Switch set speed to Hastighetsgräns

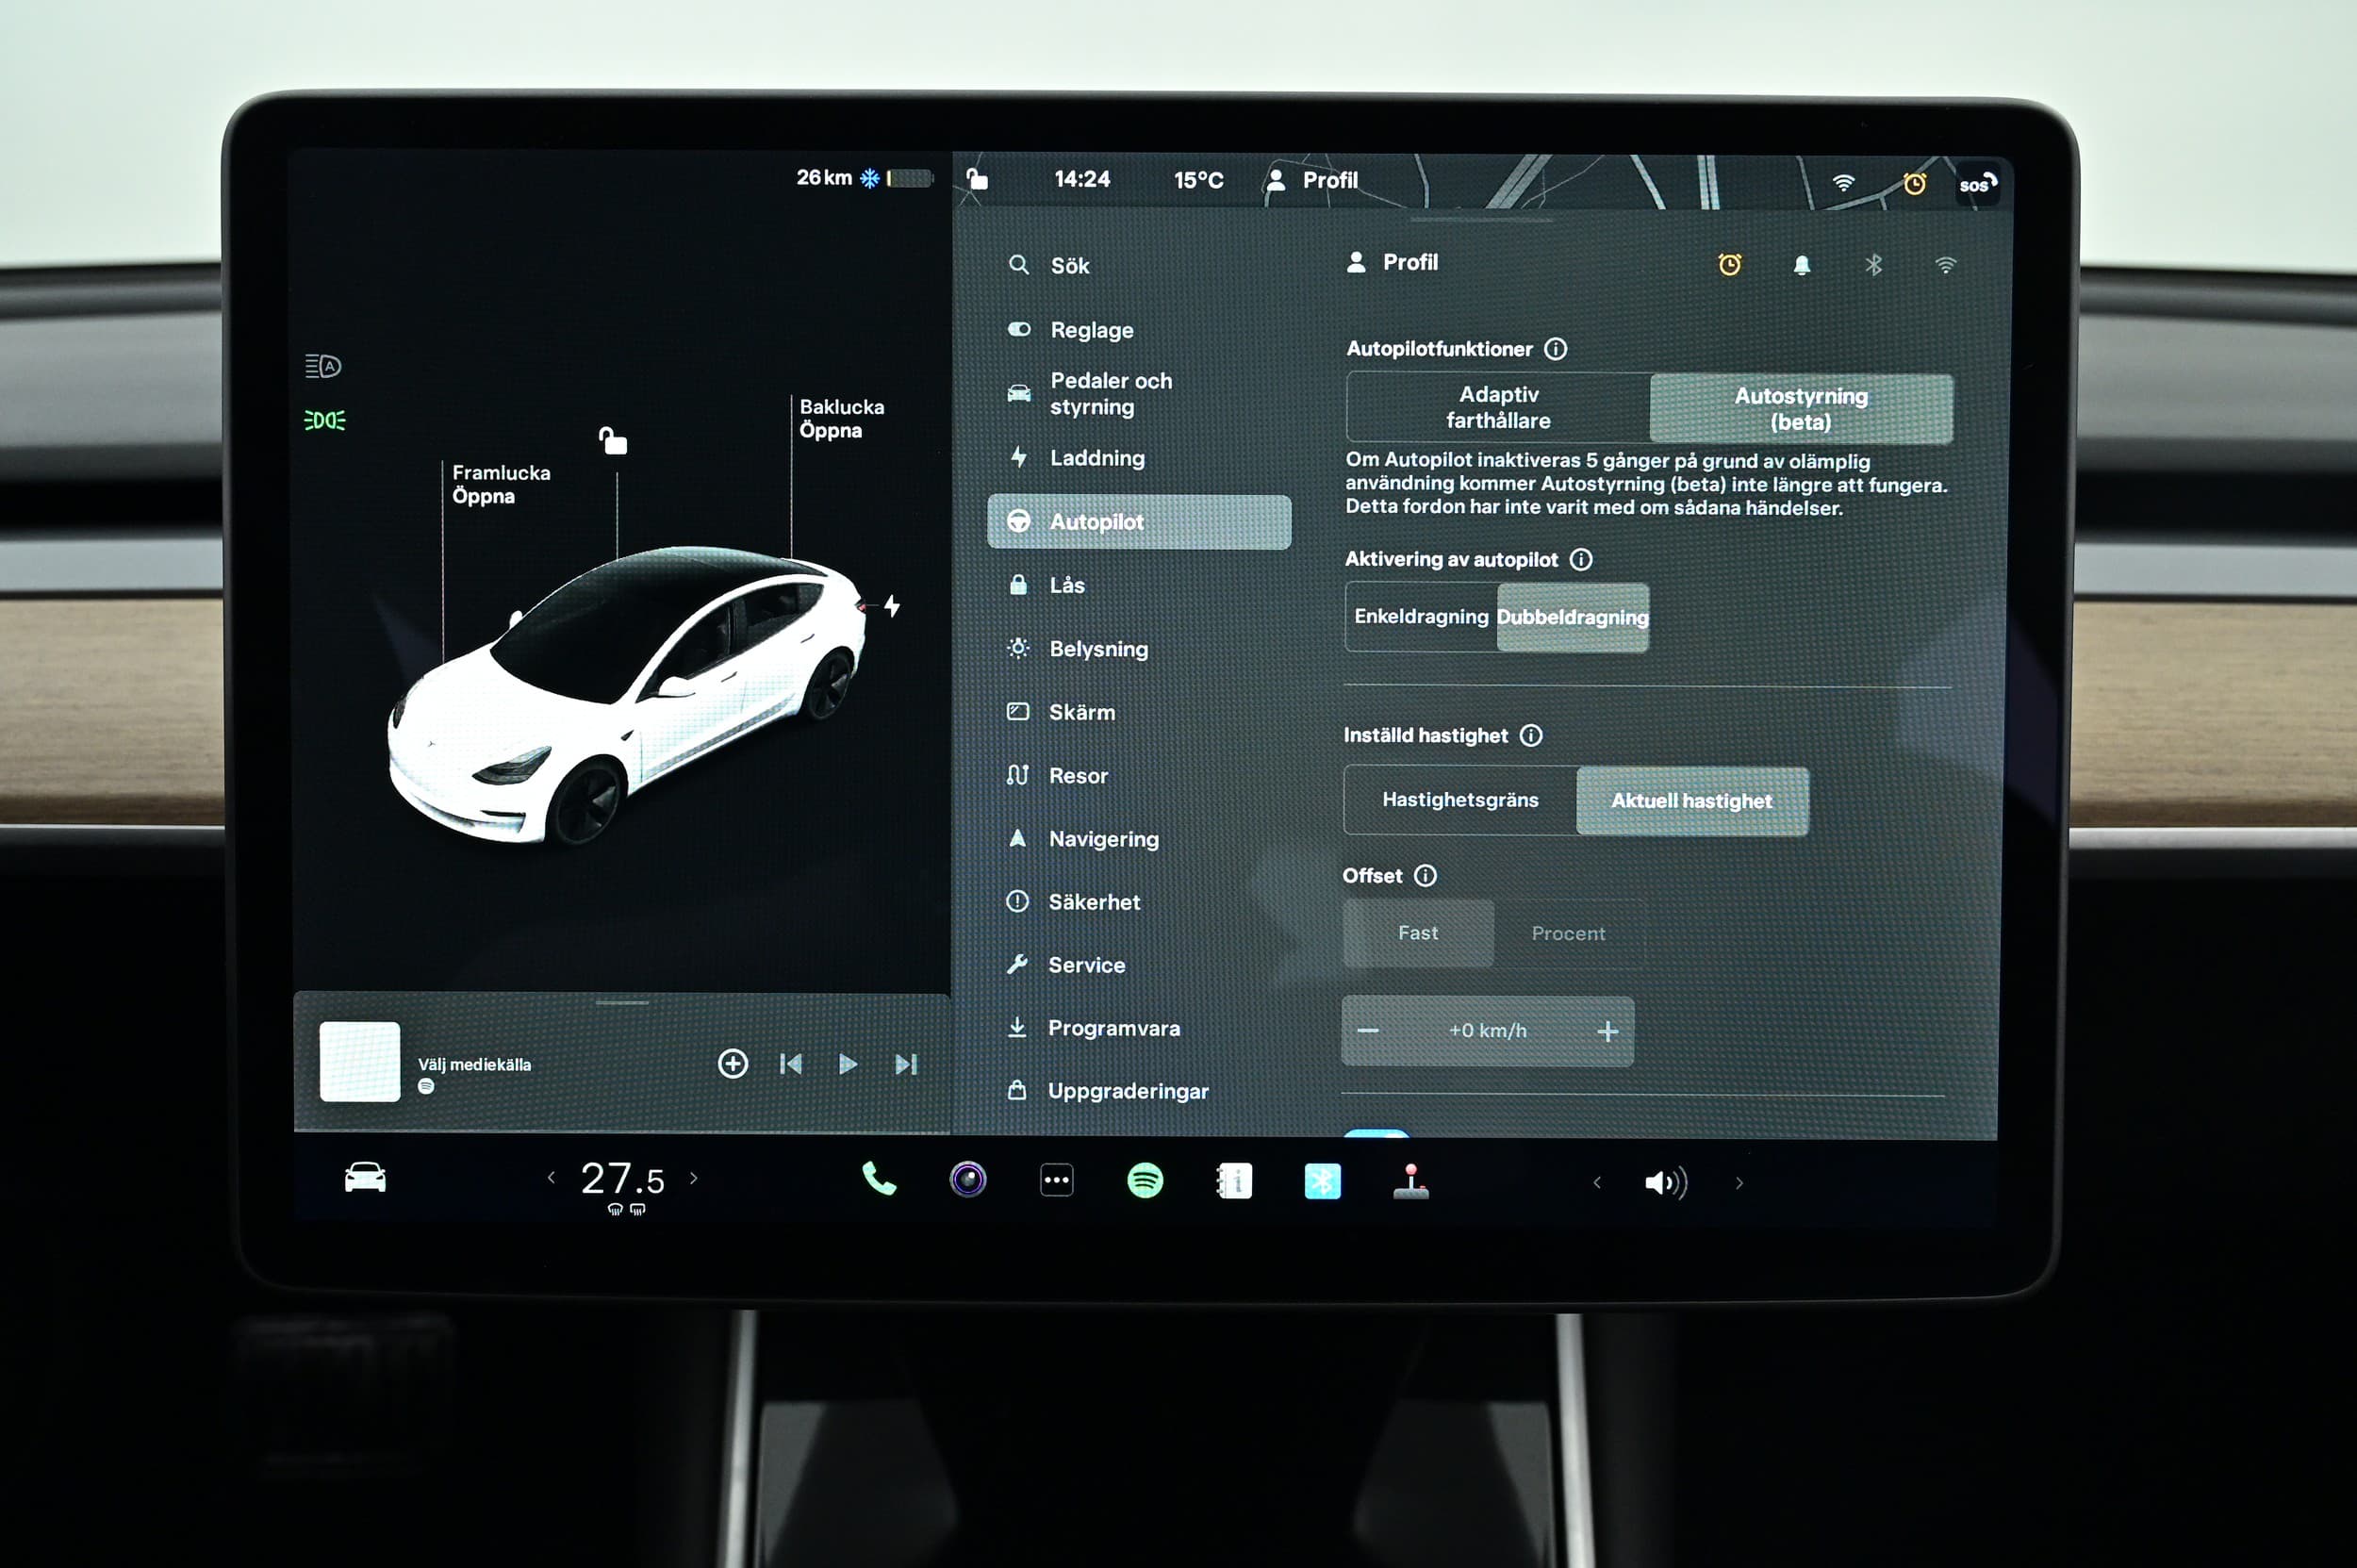(x=1460, y=800)
